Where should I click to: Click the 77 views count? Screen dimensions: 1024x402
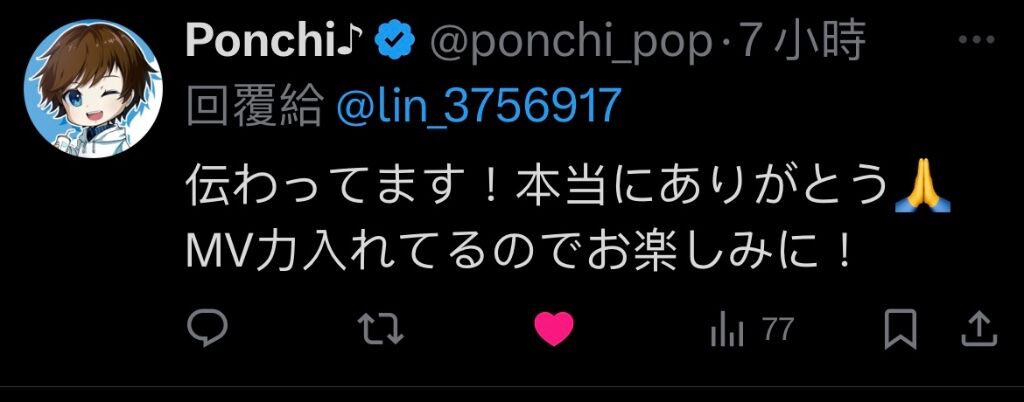click(x=777, y=330)
